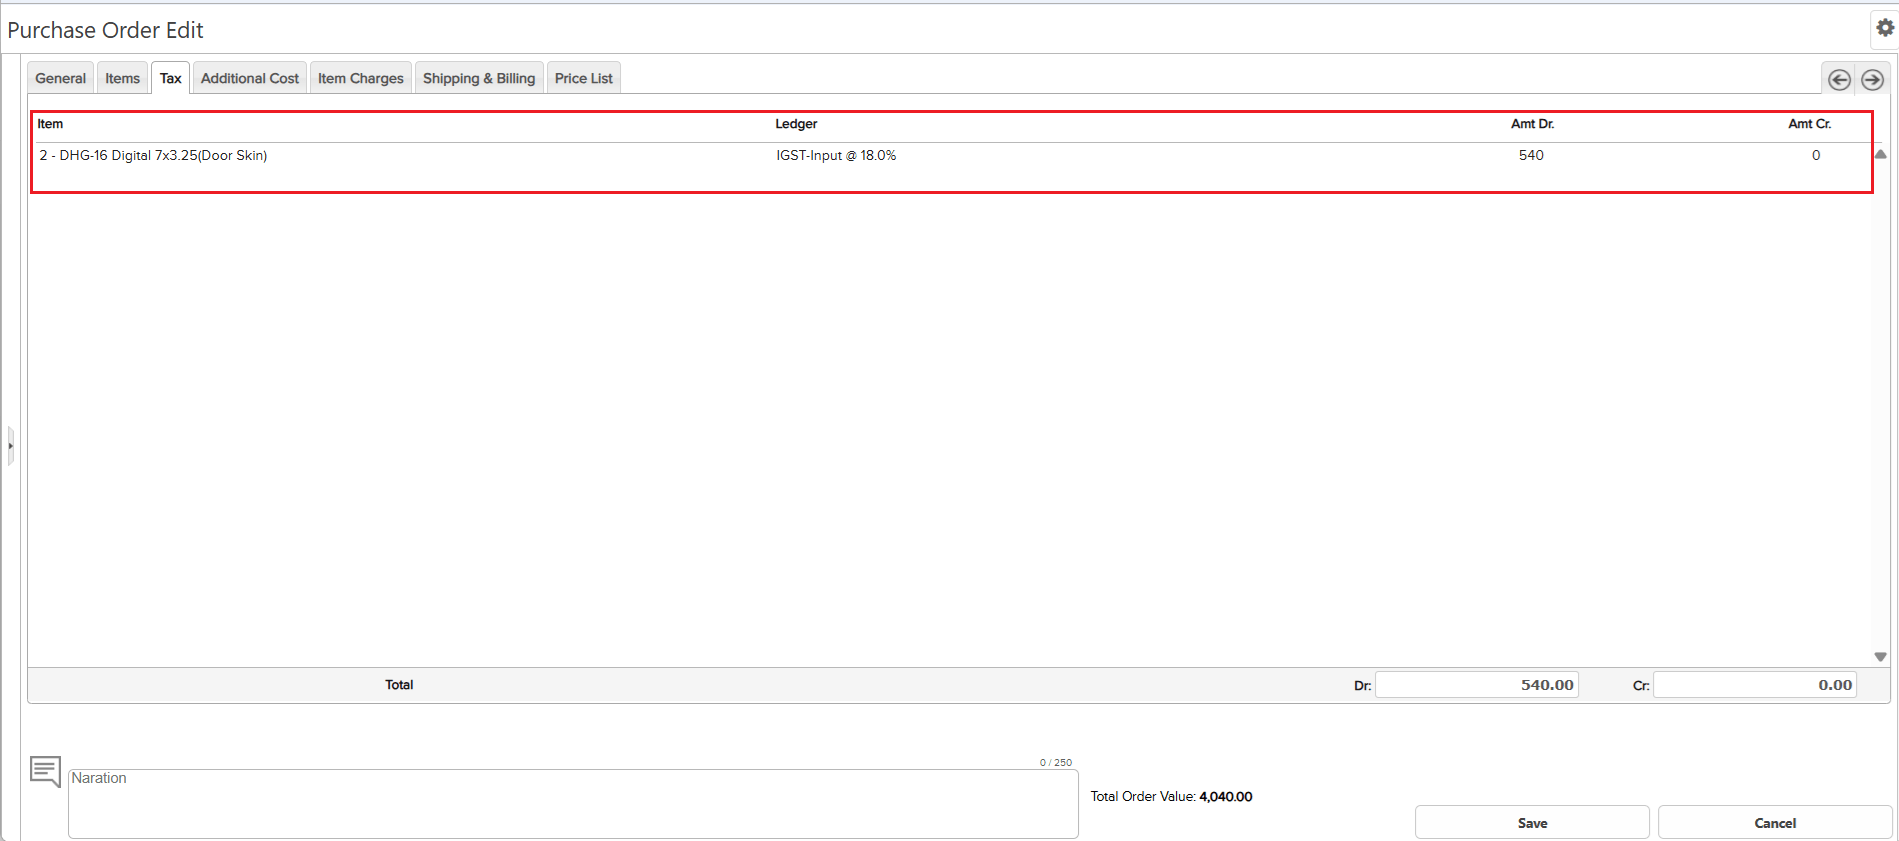Image resolution: width=1899 pixels, height=841 pixels.
Task: Click the next record arrow icon
Action: click(1872, 80)
